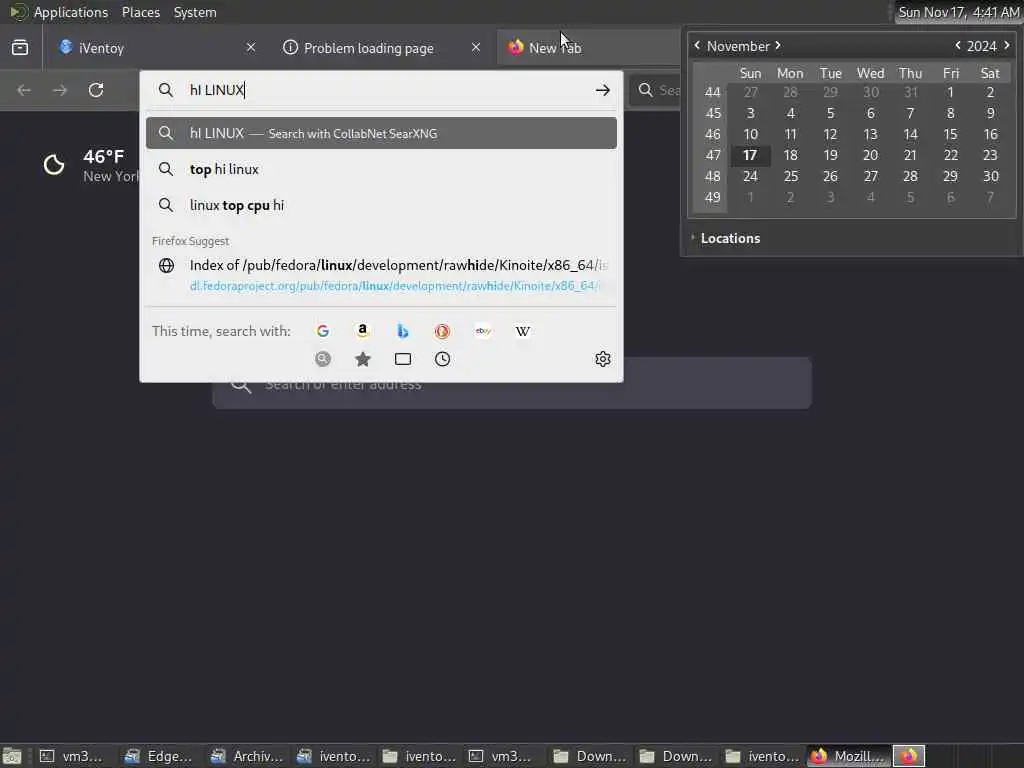This screenshot has width=1024, height=768.
Task: Open the Mozill... taskbar window
Action: [848, 756]
